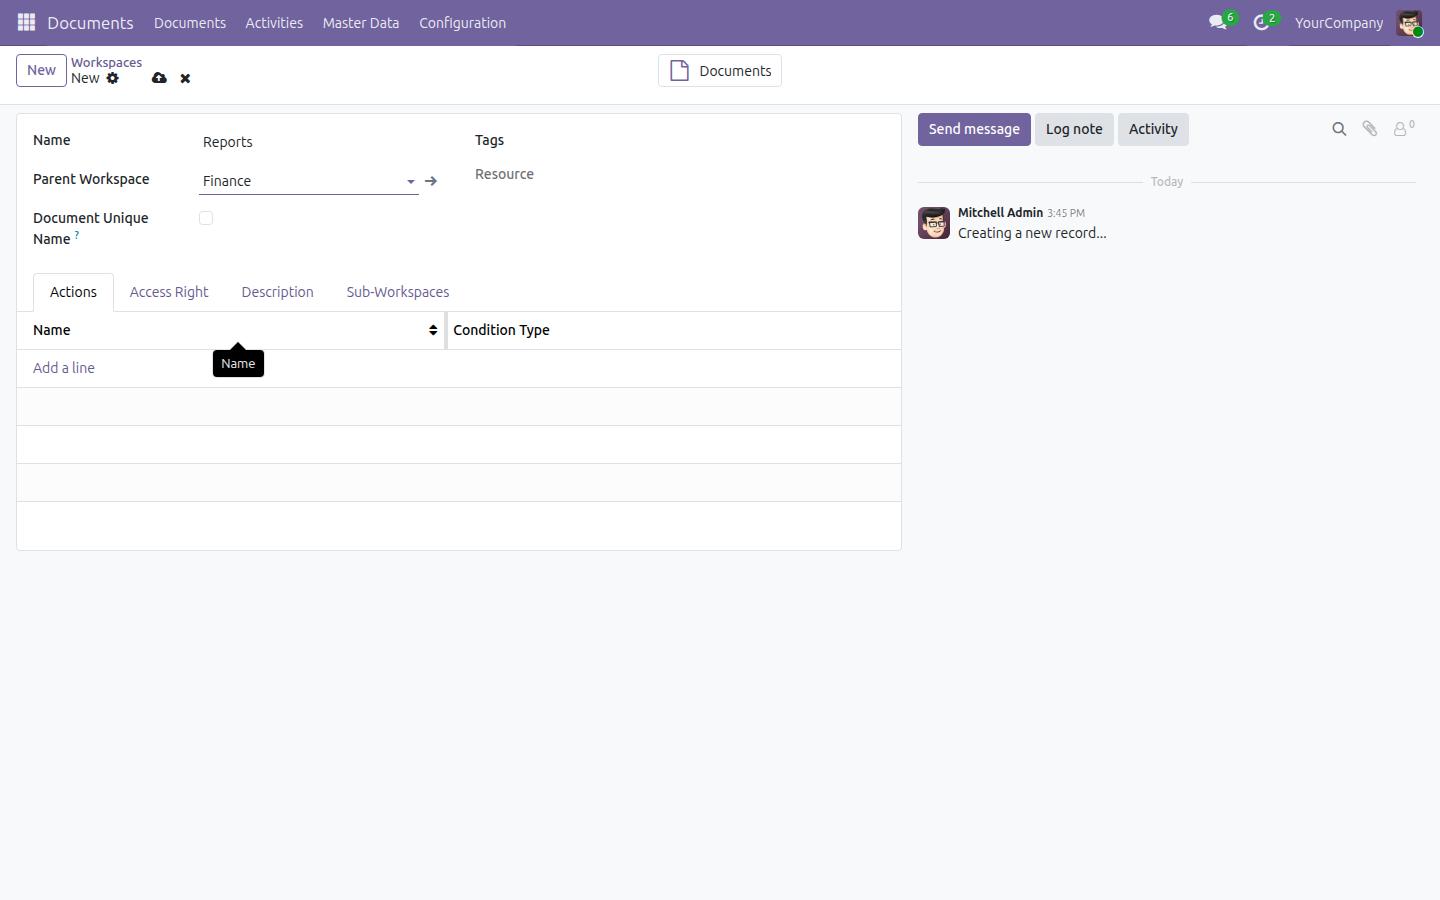The width and height of the screenshot is (1440, 900).
Task: Switch to the Sub-Workspaces tab
Action: click(398, 292)
